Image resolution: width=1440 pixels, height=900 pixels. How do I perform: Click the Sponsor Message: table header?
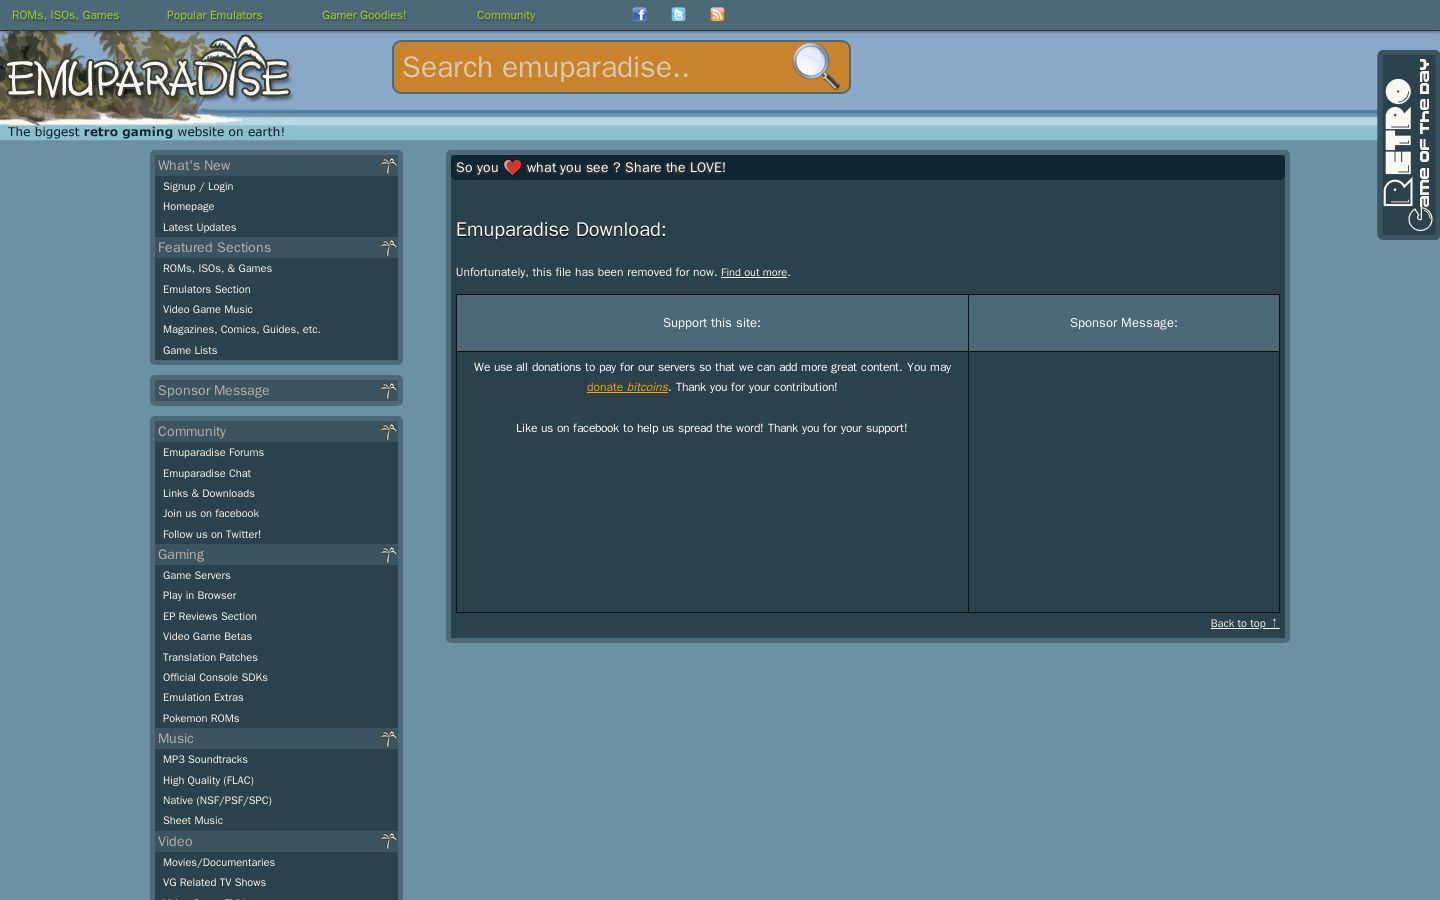pyautogui.click(x=1124, y=323)
